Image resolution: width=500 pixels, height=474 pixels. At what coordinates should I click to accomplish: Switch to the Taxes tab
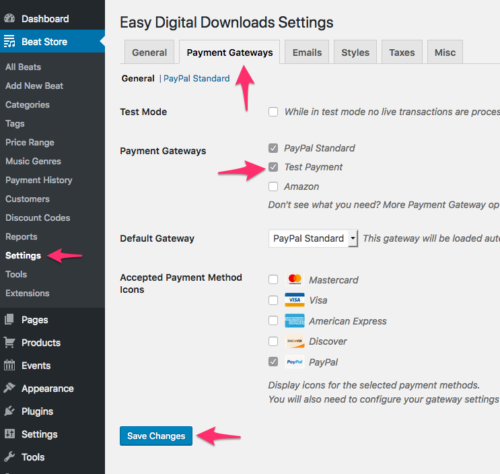click(402, 52)
